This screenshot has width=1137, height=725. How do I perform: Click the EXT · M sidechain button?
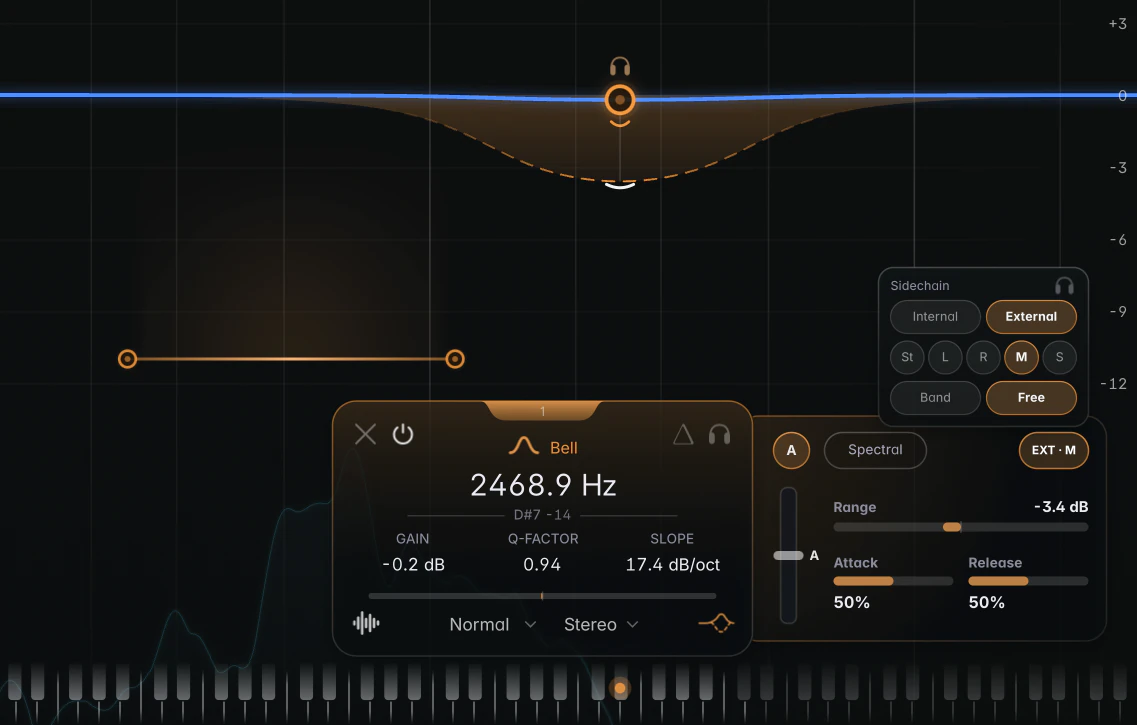(x=1054, y=450)
